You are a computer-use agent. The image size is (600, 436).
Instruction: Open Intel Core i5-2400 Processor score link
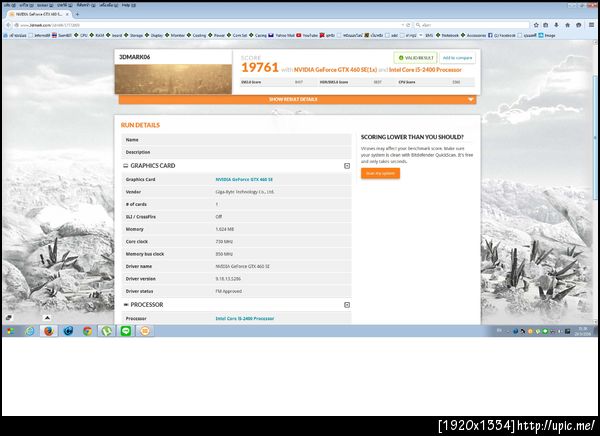(x=426, y=70)
